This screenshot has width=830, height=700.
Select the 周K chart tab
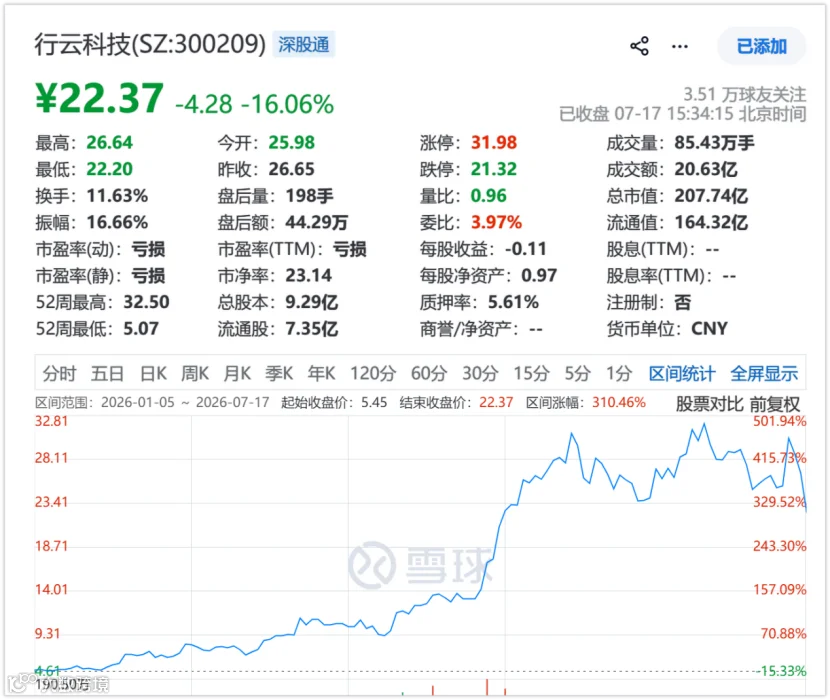194,373
